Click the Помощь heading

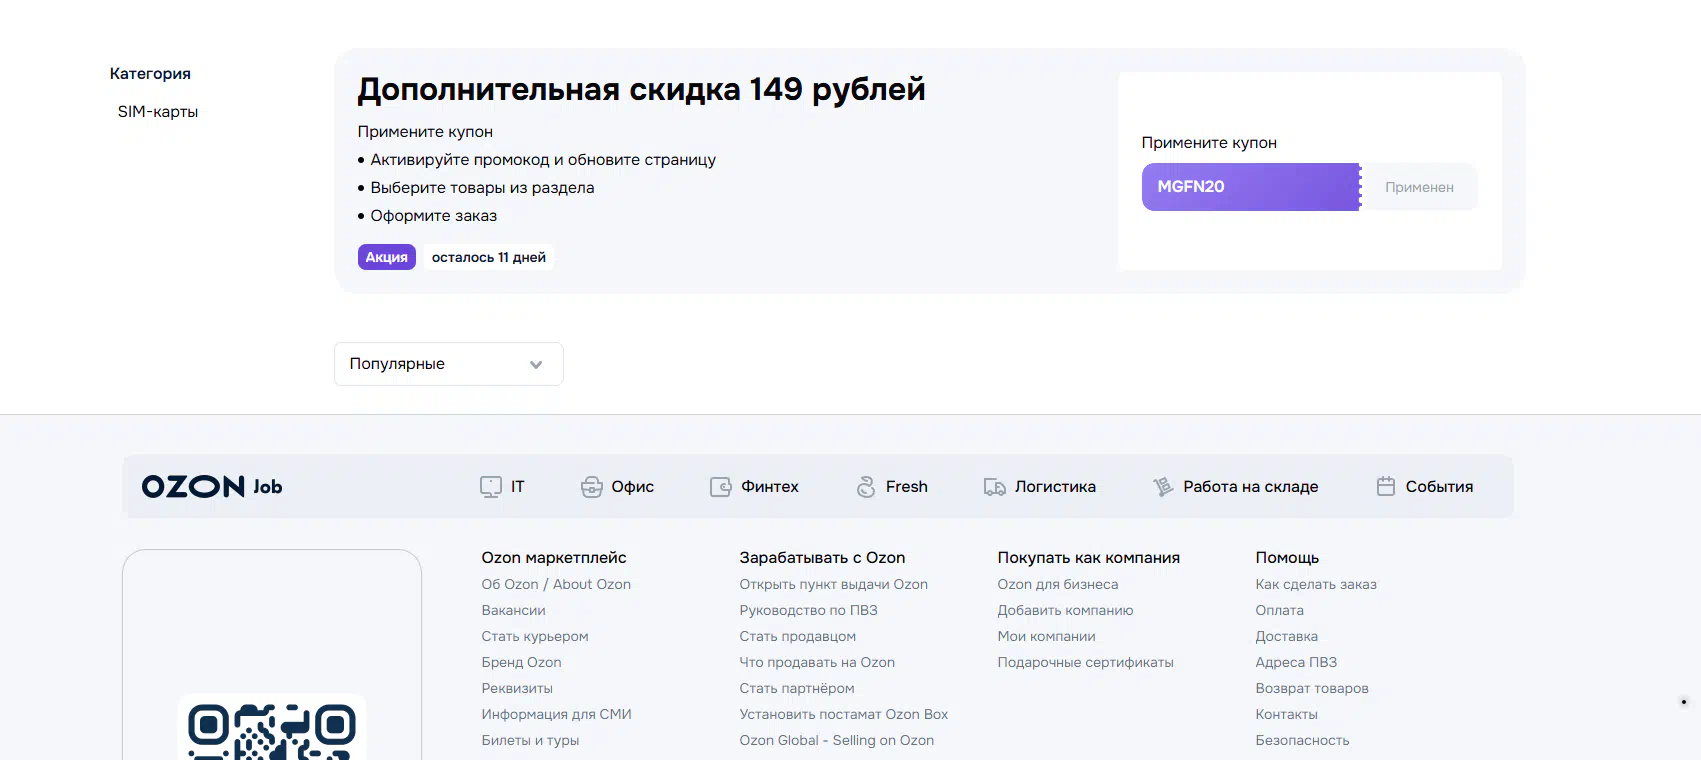[1288, 558]
